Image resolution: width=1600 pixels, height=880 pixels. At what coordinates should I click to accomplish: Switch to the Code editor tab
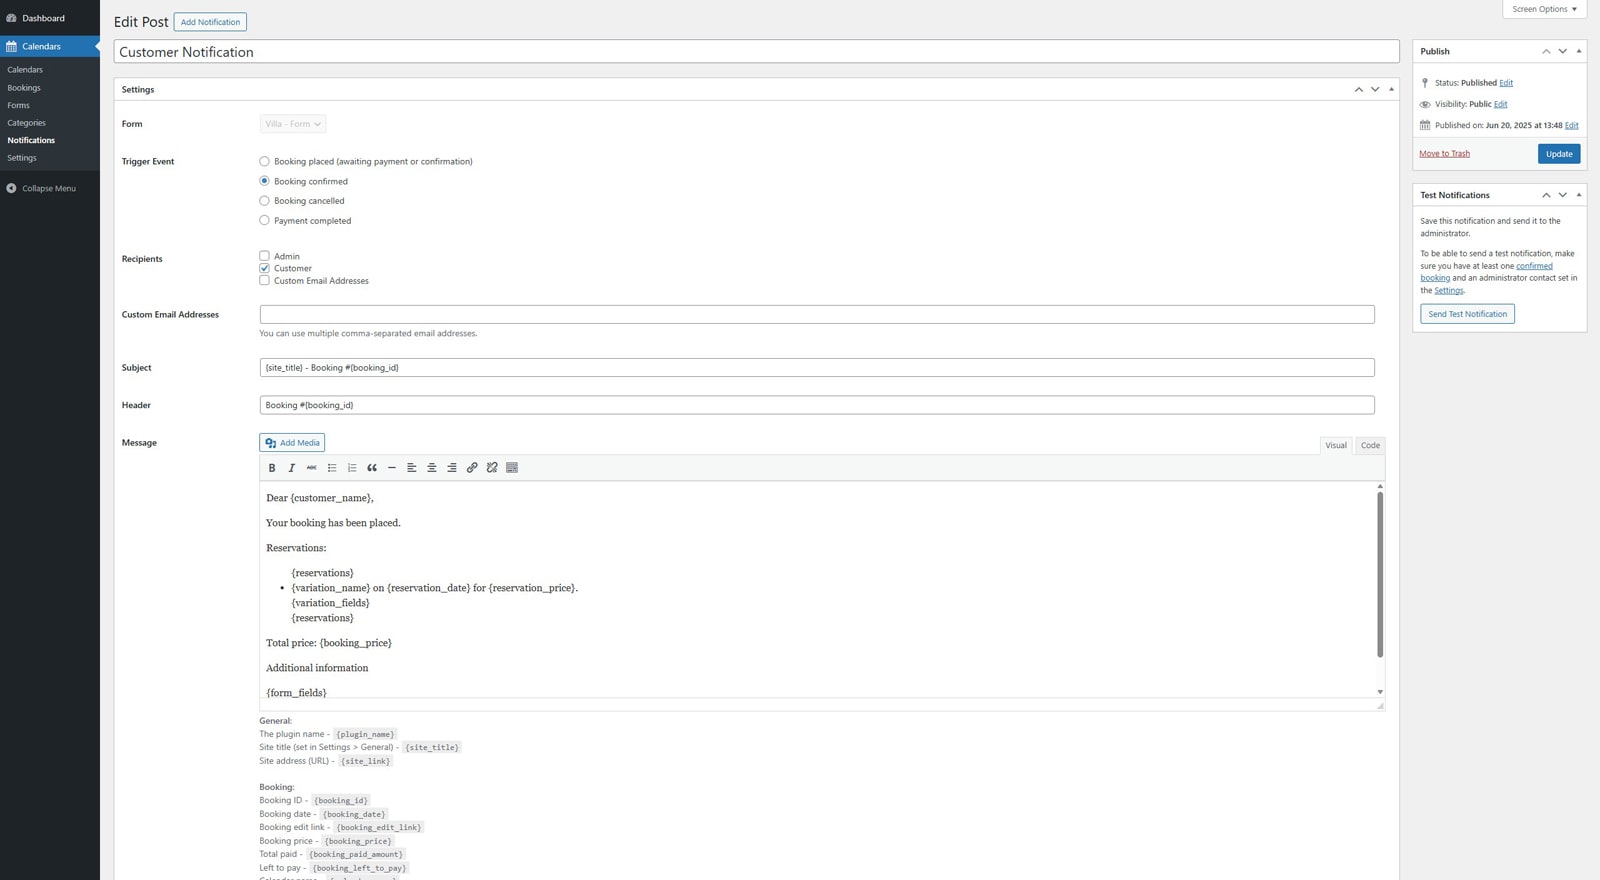pyautogui.click(x=1370, y=446)
